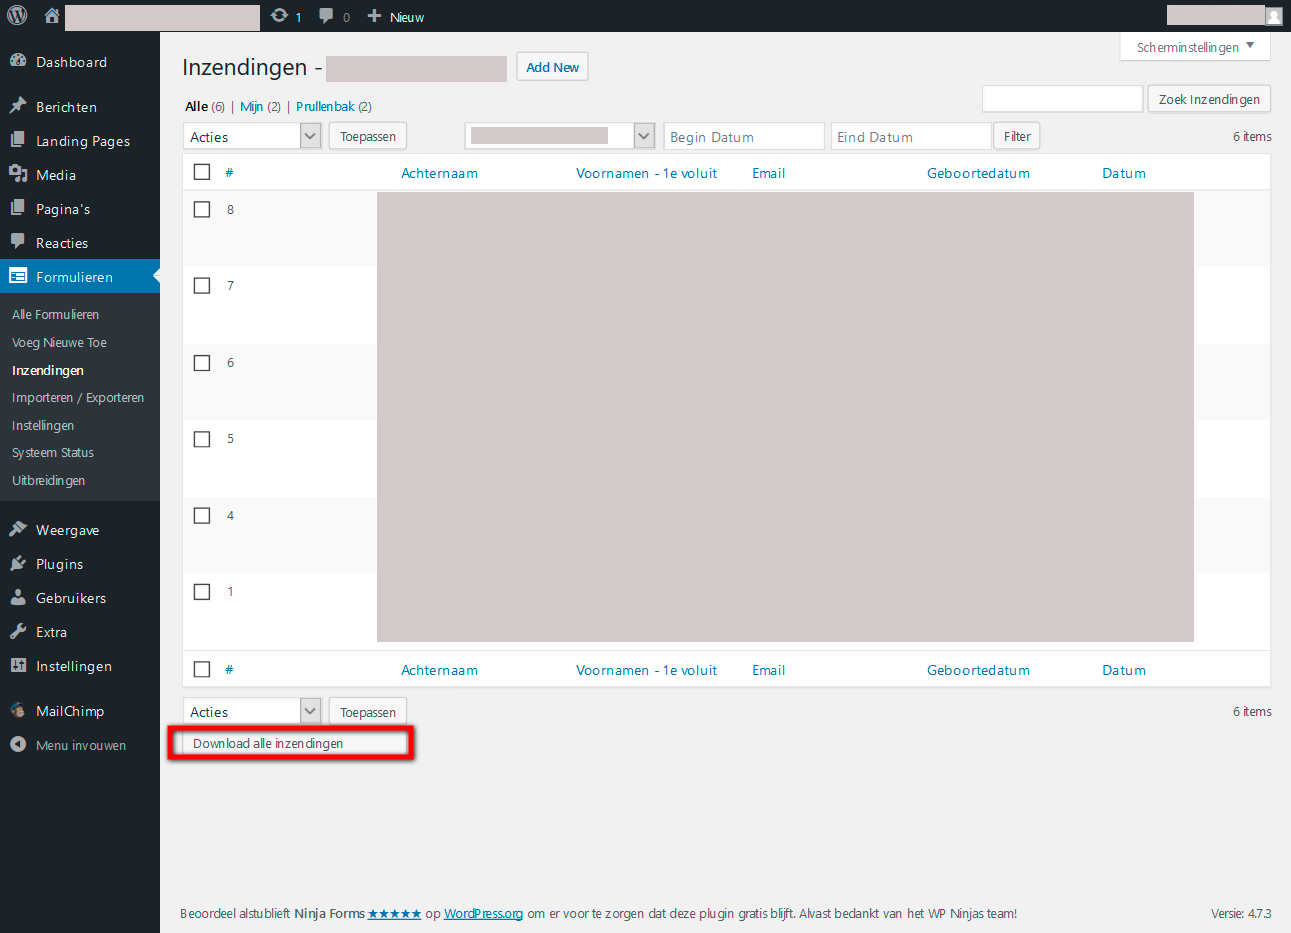Click the MailChimp monkey icon

[x=18, y=710]
